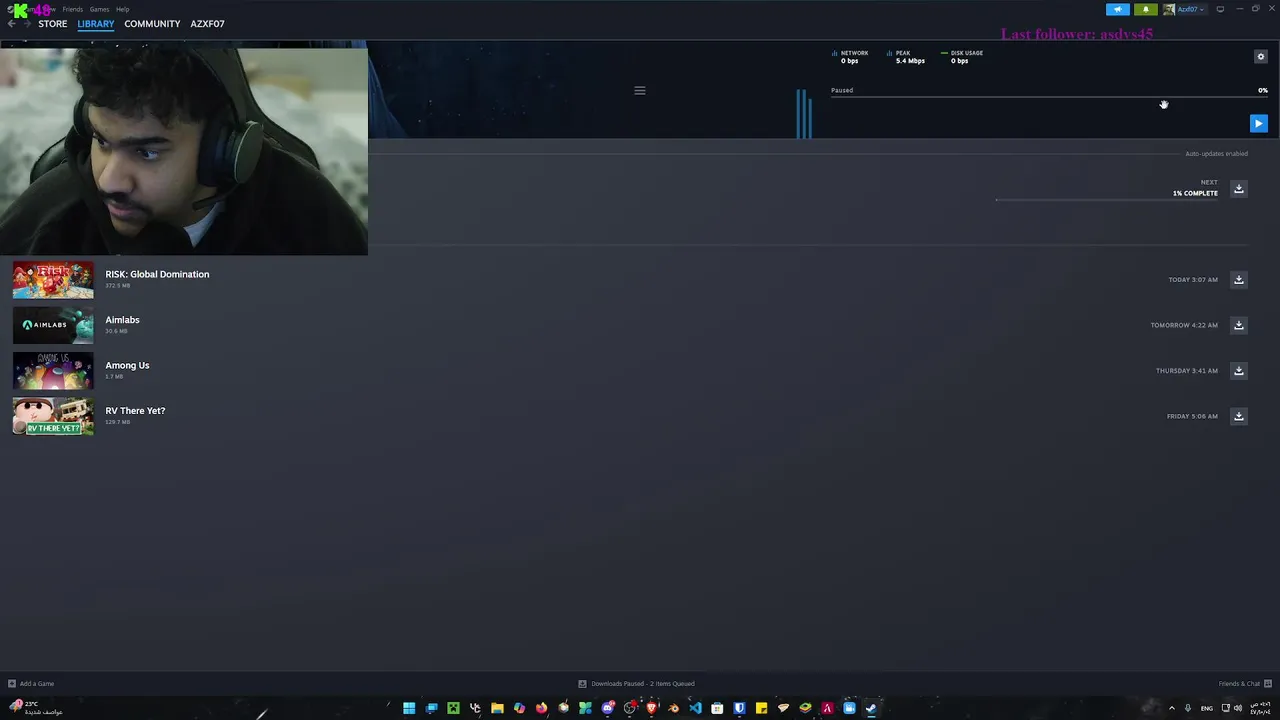Open download settings gear icon
Image resolution: width=1280 pixels, height=720 pixels.
[x=1260, y=57]
